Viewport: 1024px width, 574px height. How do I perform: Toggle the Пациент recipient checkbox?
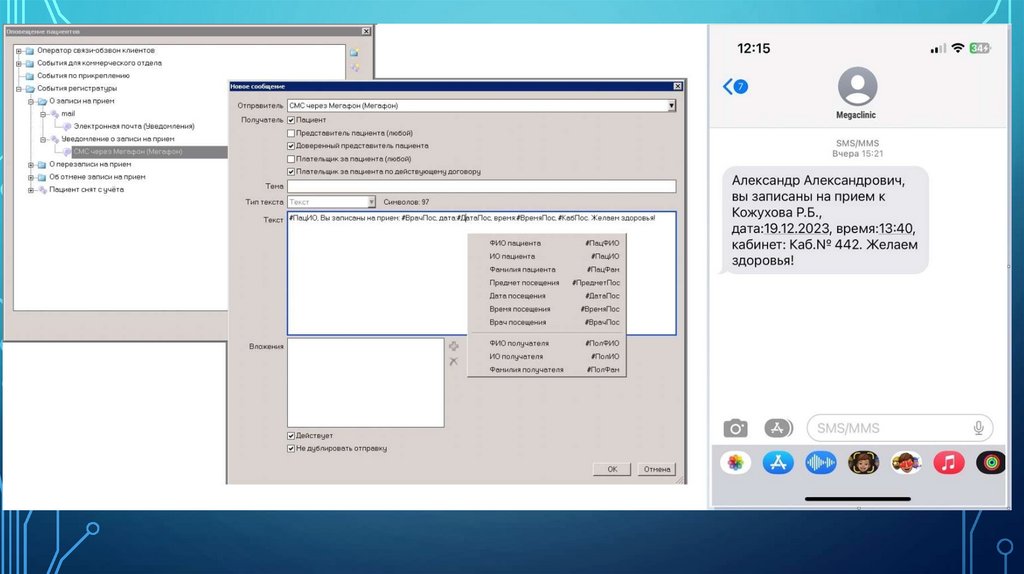click(291, 120)
